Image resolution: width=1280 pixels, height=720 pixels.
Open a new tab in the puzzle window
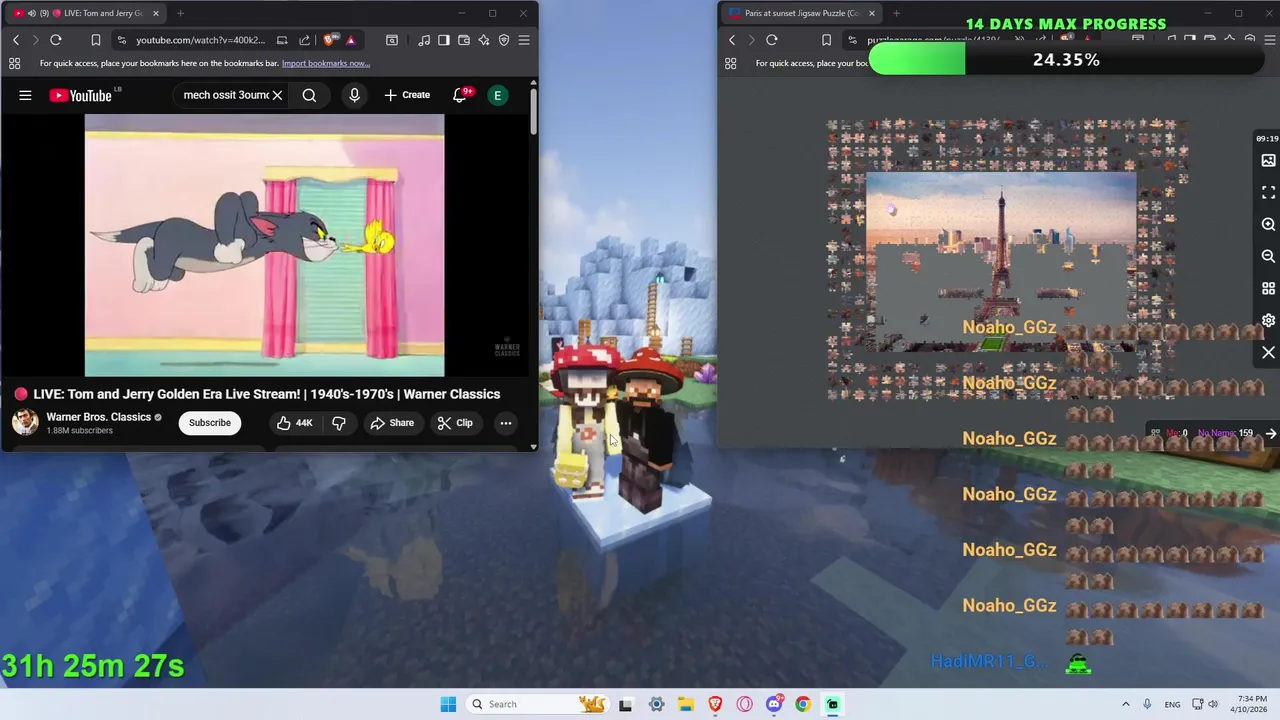click(896, 13)
